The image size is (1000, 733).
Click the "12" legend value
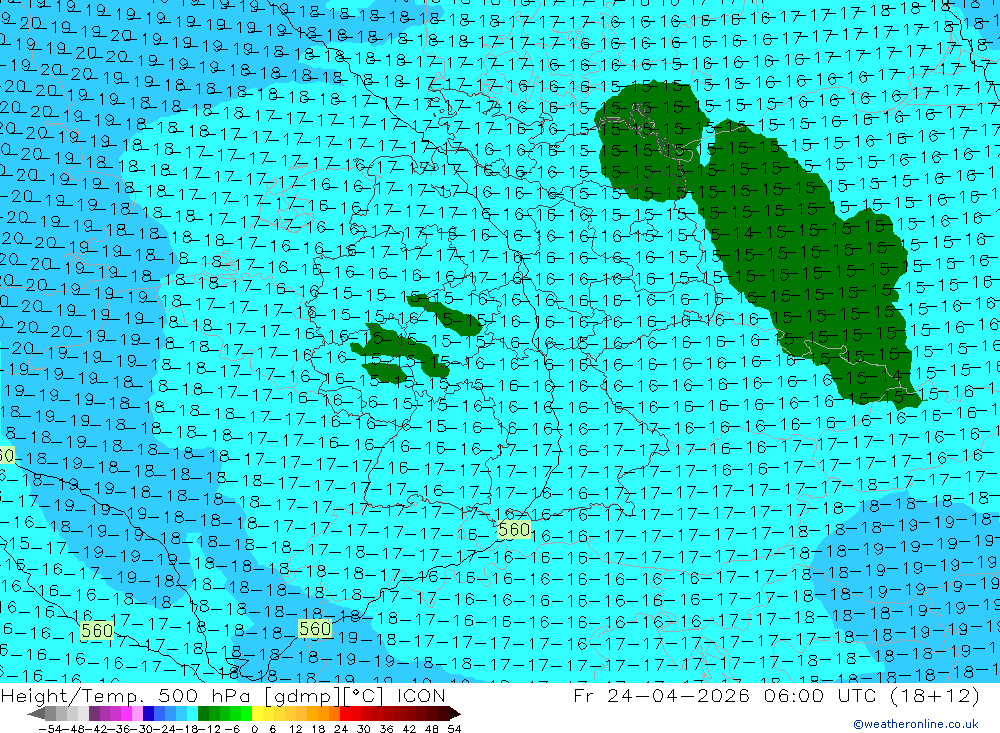296,729
